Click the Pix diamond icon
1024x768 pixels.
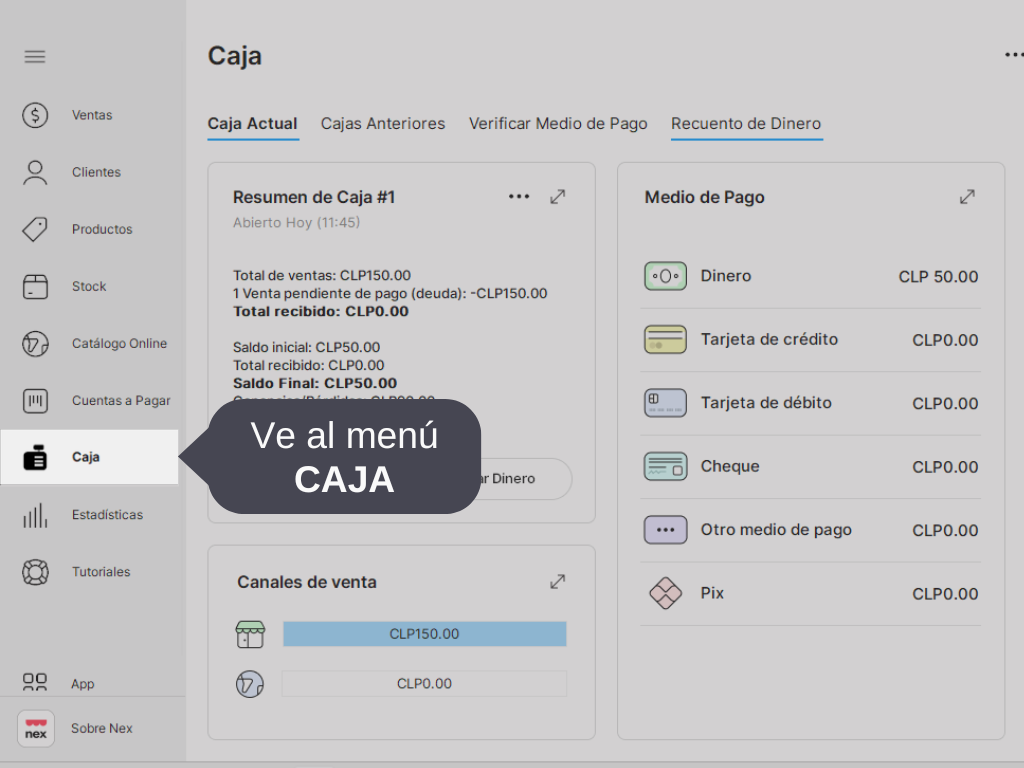tap(665, 593)
